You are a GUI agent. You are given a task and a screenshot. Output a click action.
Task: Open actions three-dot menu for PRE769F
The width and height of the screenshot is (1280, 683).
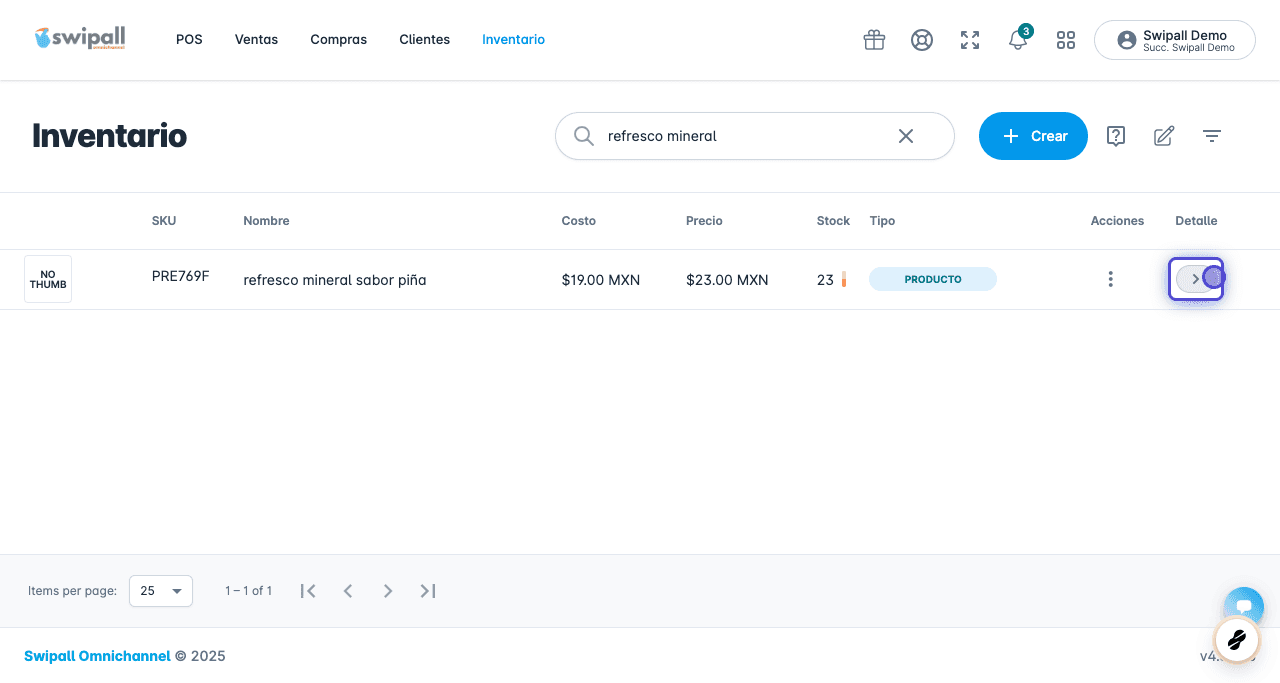click(x=1110, y=279)
